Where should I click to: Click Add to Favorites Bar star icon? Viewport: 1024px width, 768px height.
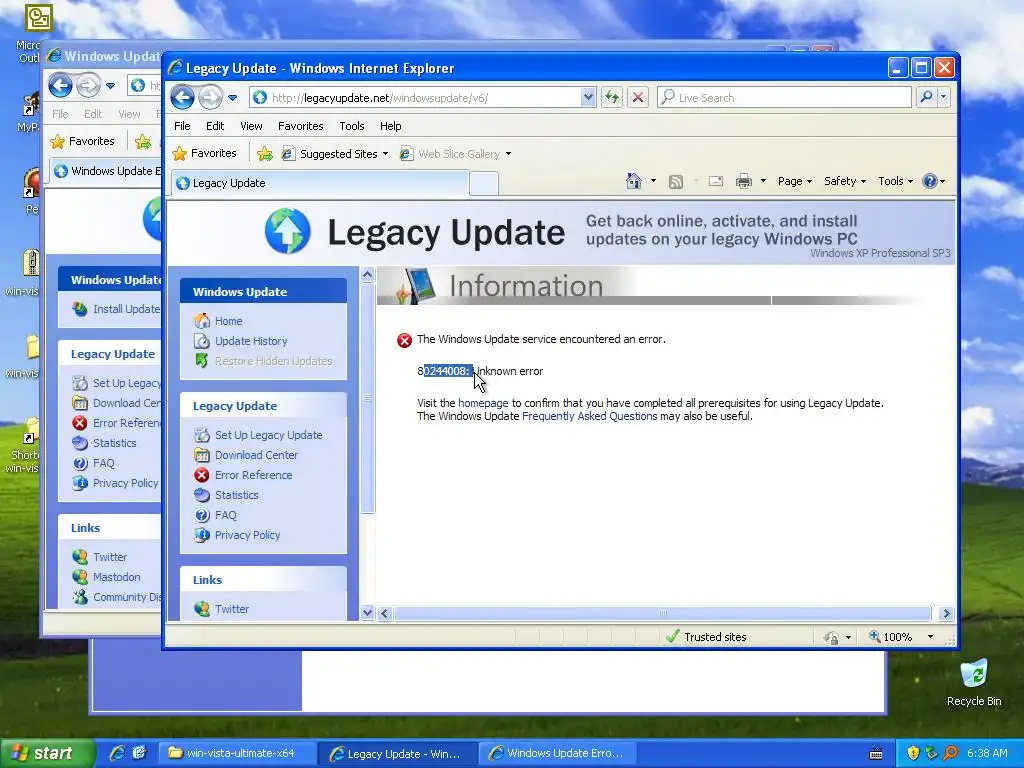264,154
